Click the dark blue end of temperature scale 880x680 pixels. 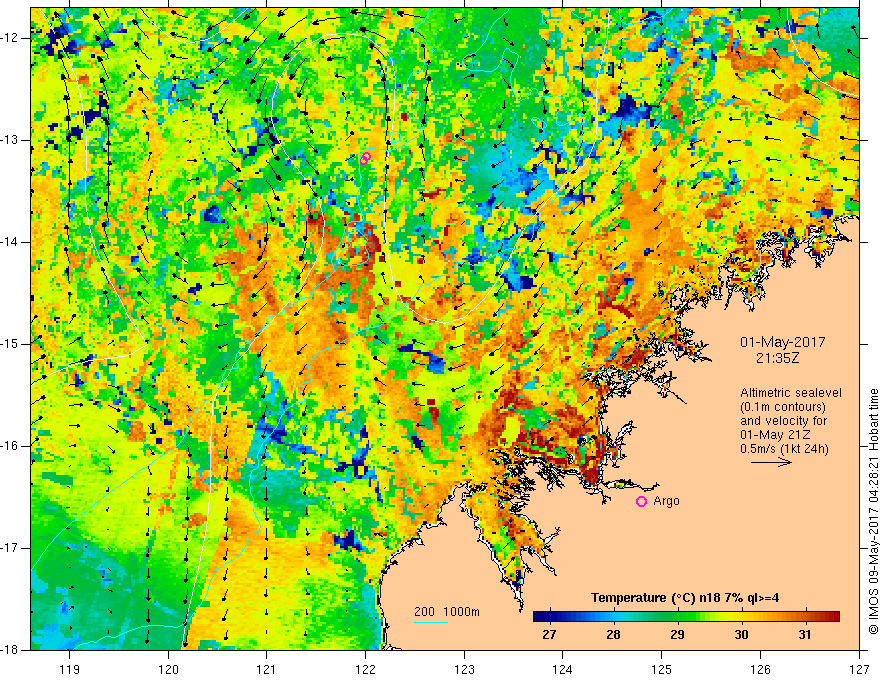pyautogui.click(x=540, y=616)
